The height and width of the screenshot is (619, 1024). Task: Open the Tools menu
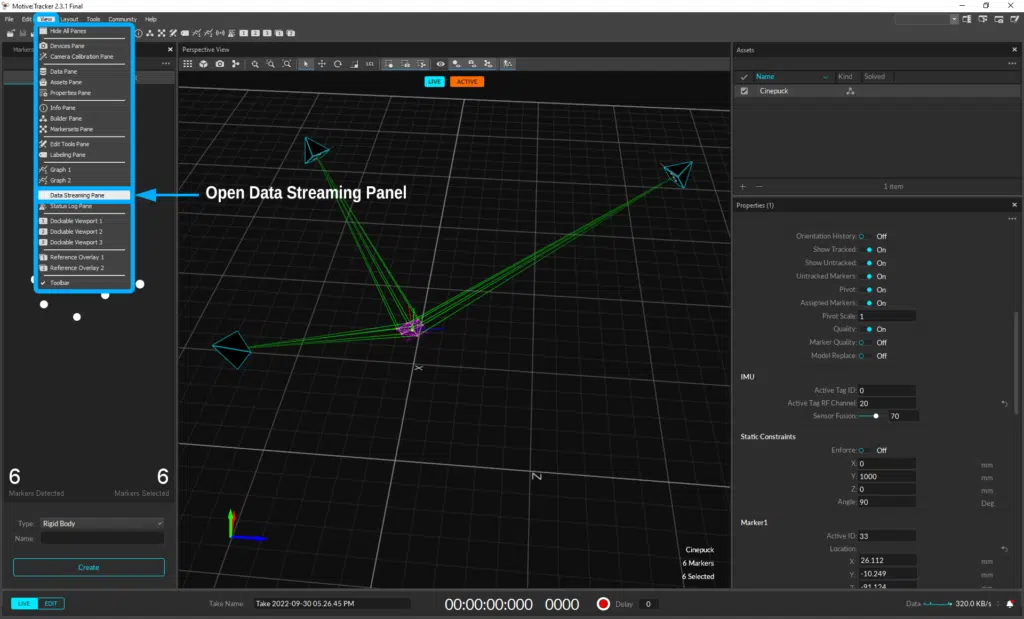93,19
